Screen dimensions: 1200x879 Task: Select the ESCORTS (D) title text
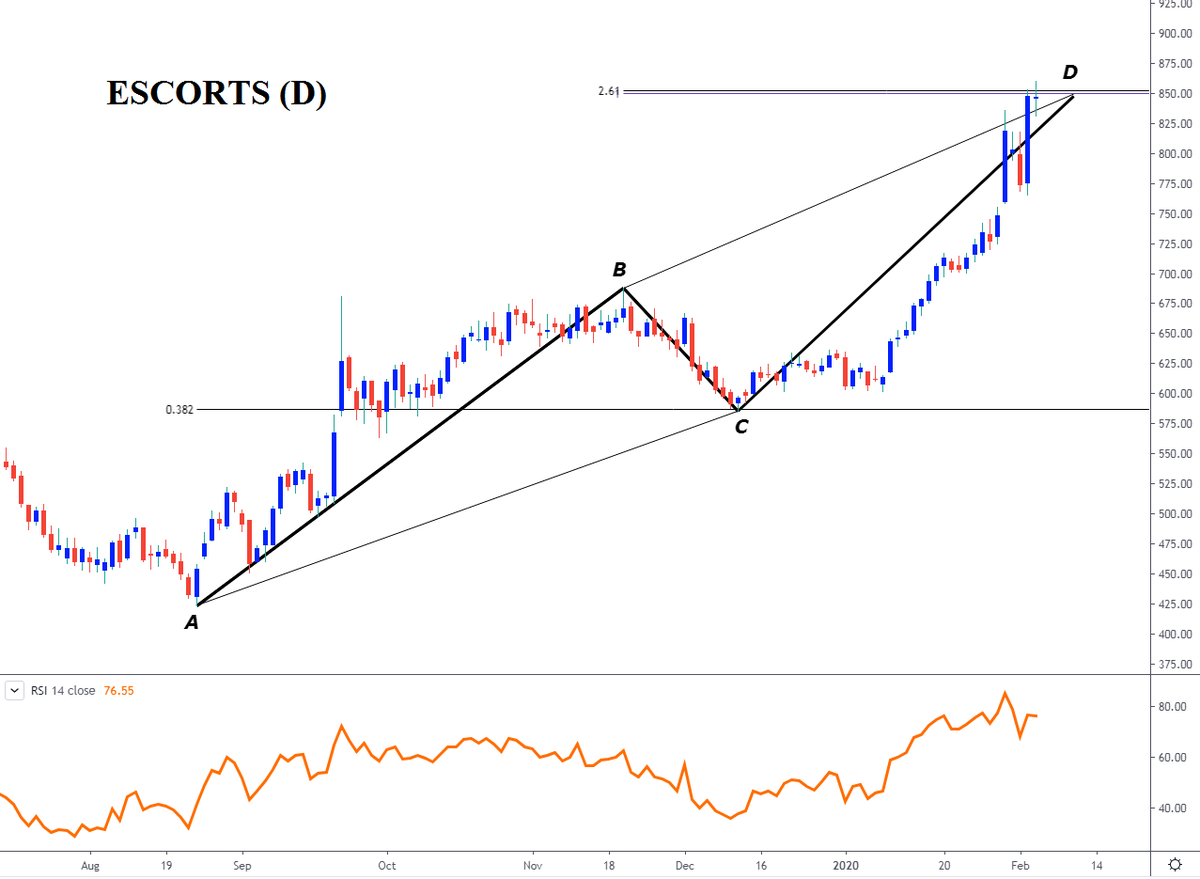click(216, 92)
